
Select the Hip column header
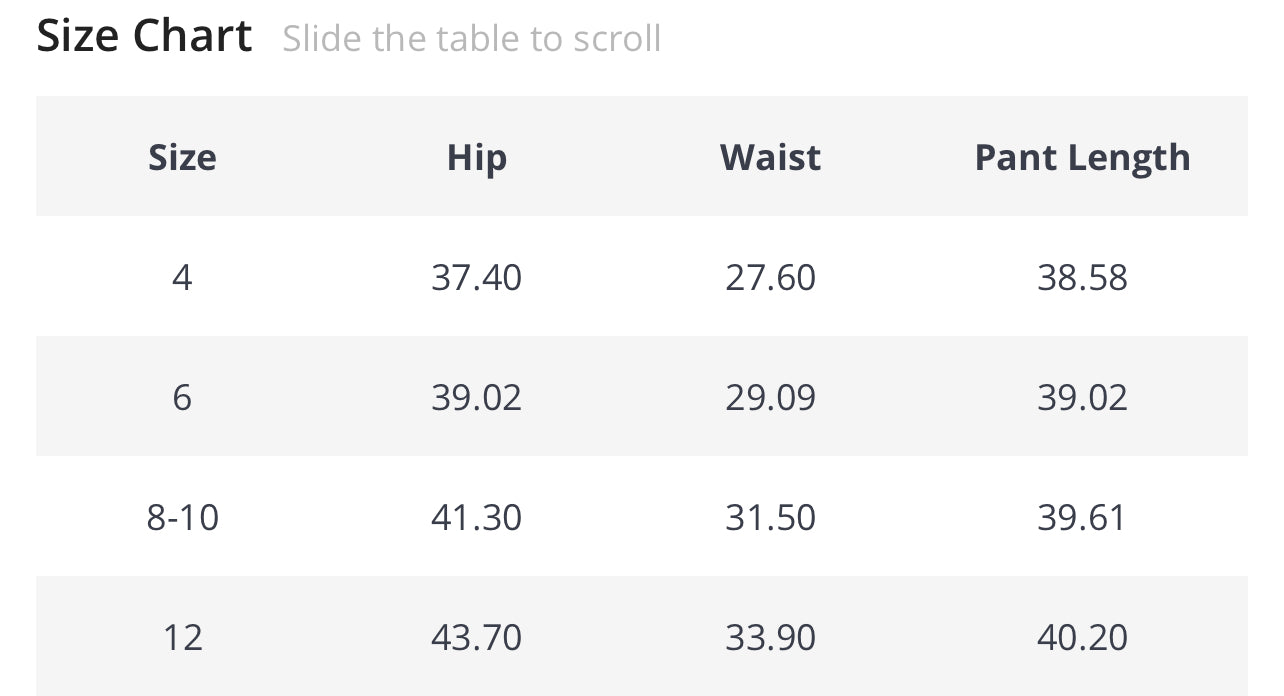tap(476, 157)
